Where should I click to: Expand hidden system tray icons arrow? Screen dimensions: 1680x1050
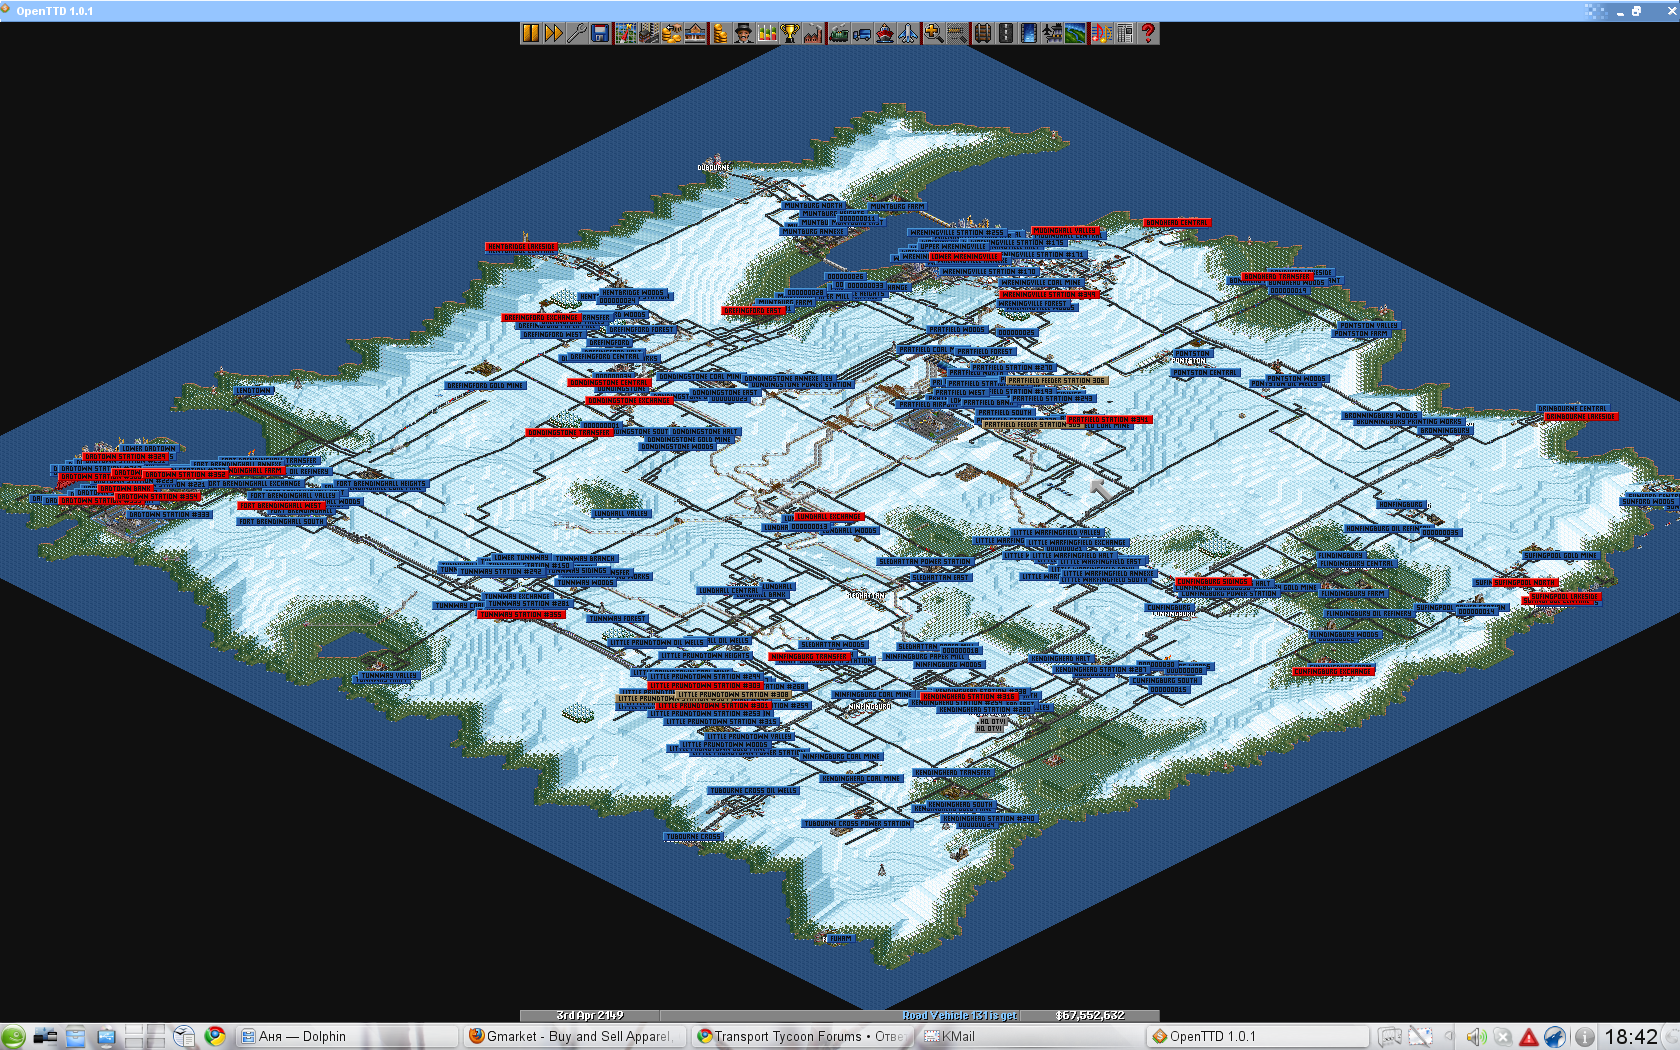[1448, 1036]
